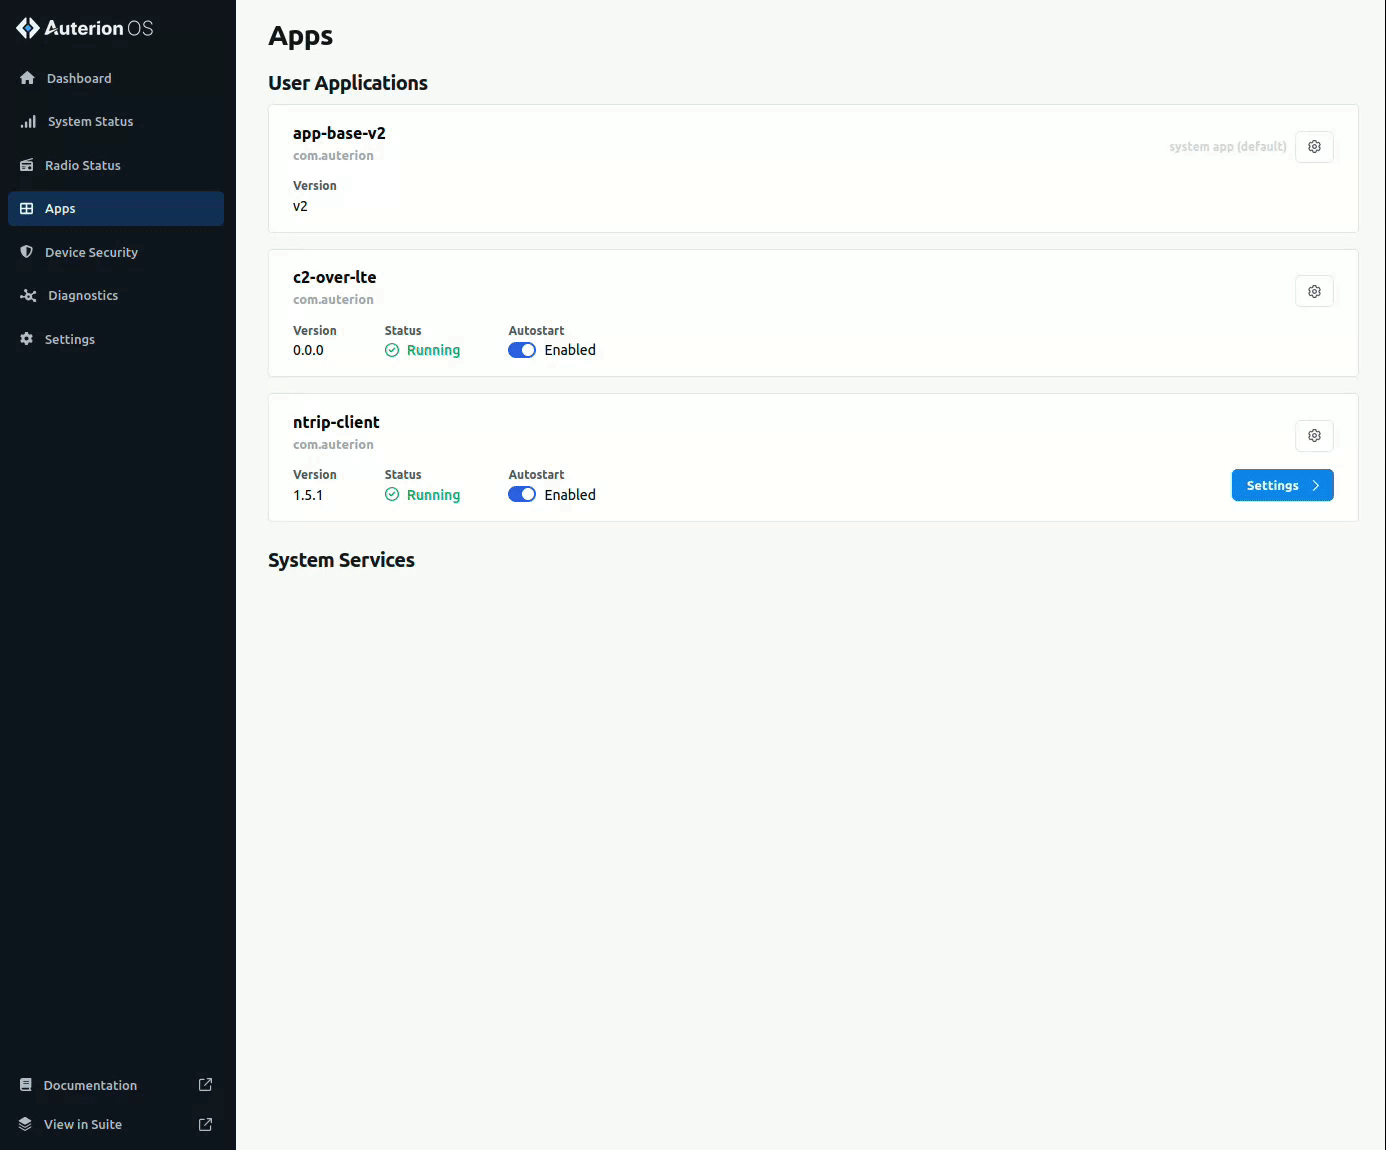Viewport: 1386px width, 1150px height.
Task: Select Apps in the sidebar menu
Action: (x=60, y=209)
